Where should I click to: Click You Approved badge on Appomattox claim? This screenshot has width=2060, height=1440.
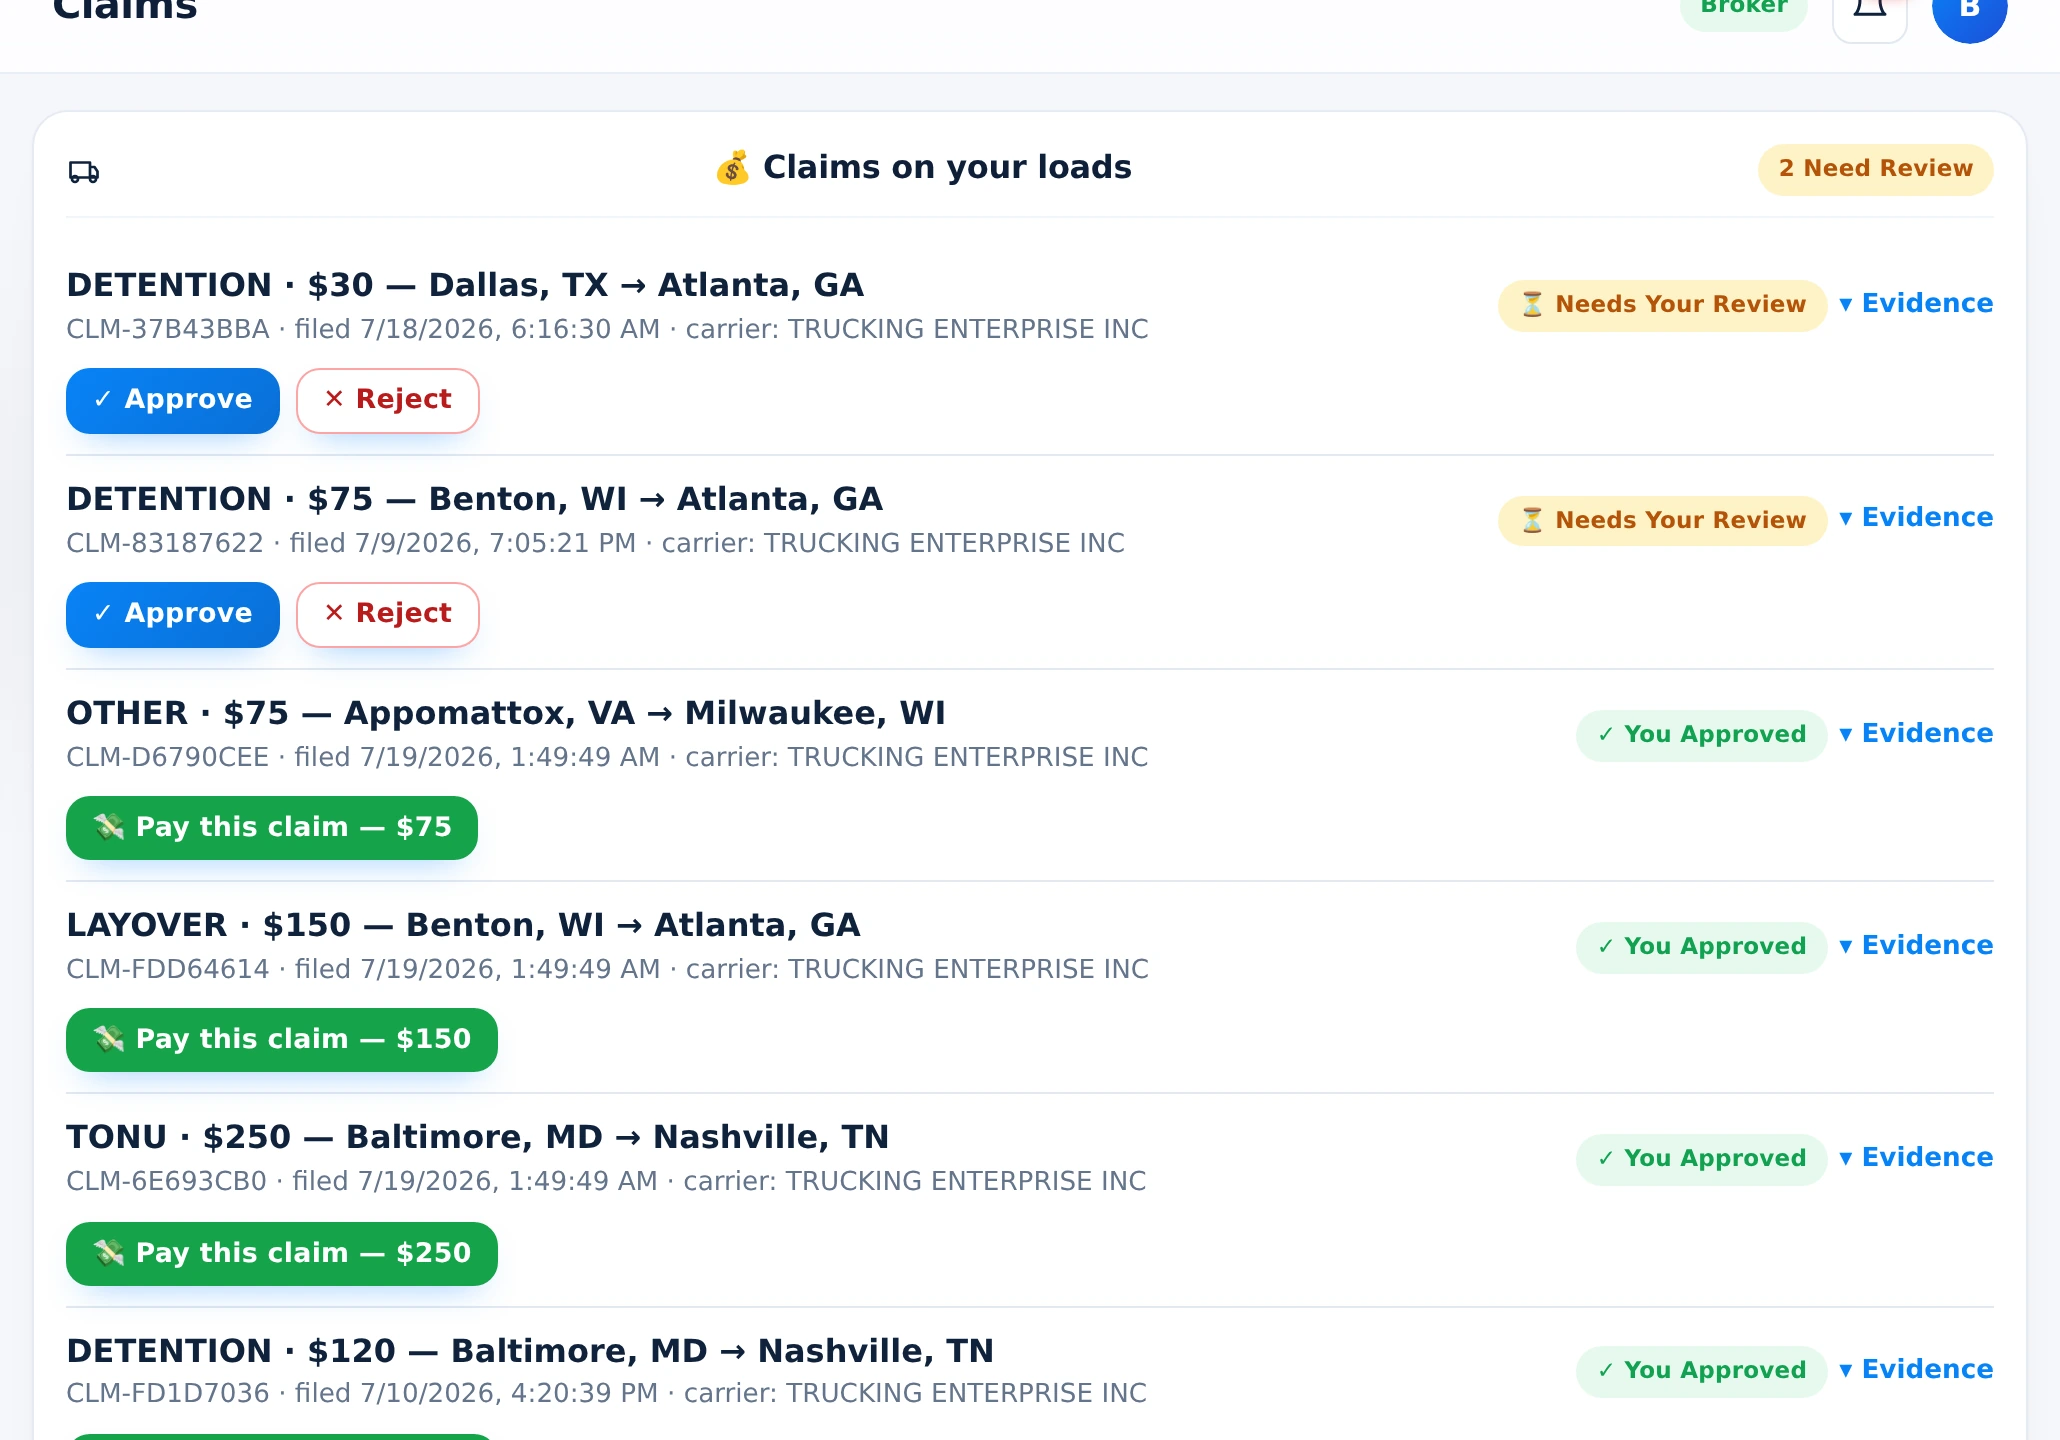pos(1701,735)
